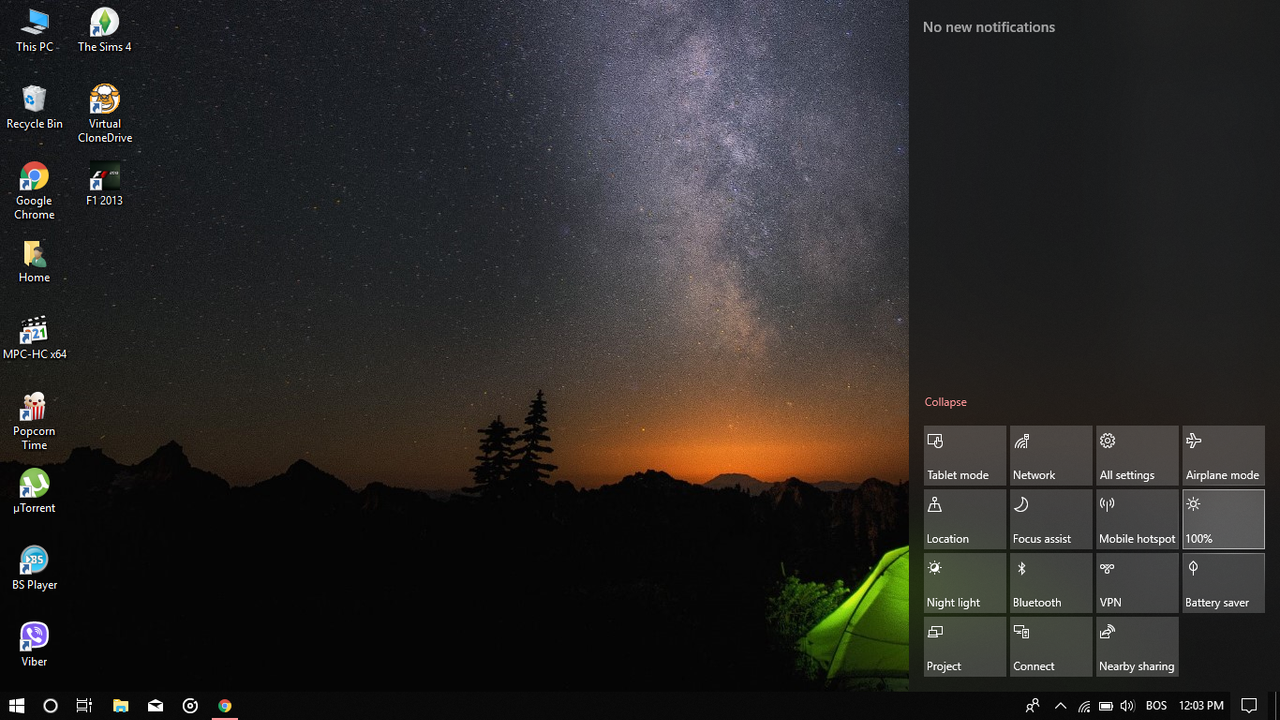This screenshot has width=1280, height=720.
Task: Open Task View in taskbar
Action: 84,706
